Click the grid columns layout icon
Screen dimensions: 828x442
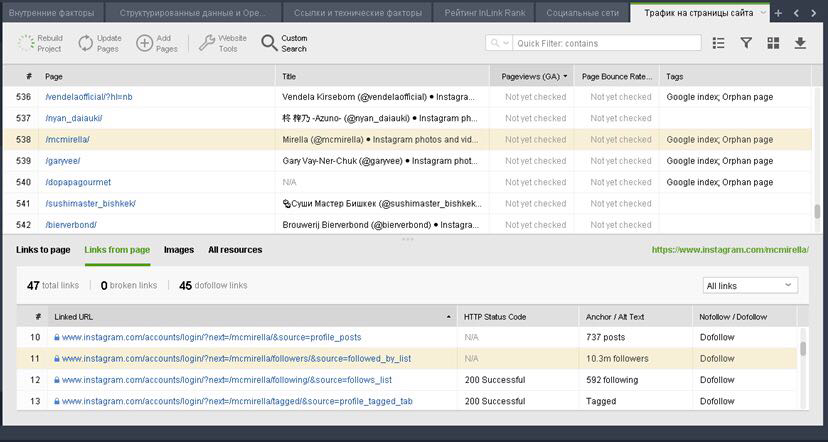pos(773,43)
